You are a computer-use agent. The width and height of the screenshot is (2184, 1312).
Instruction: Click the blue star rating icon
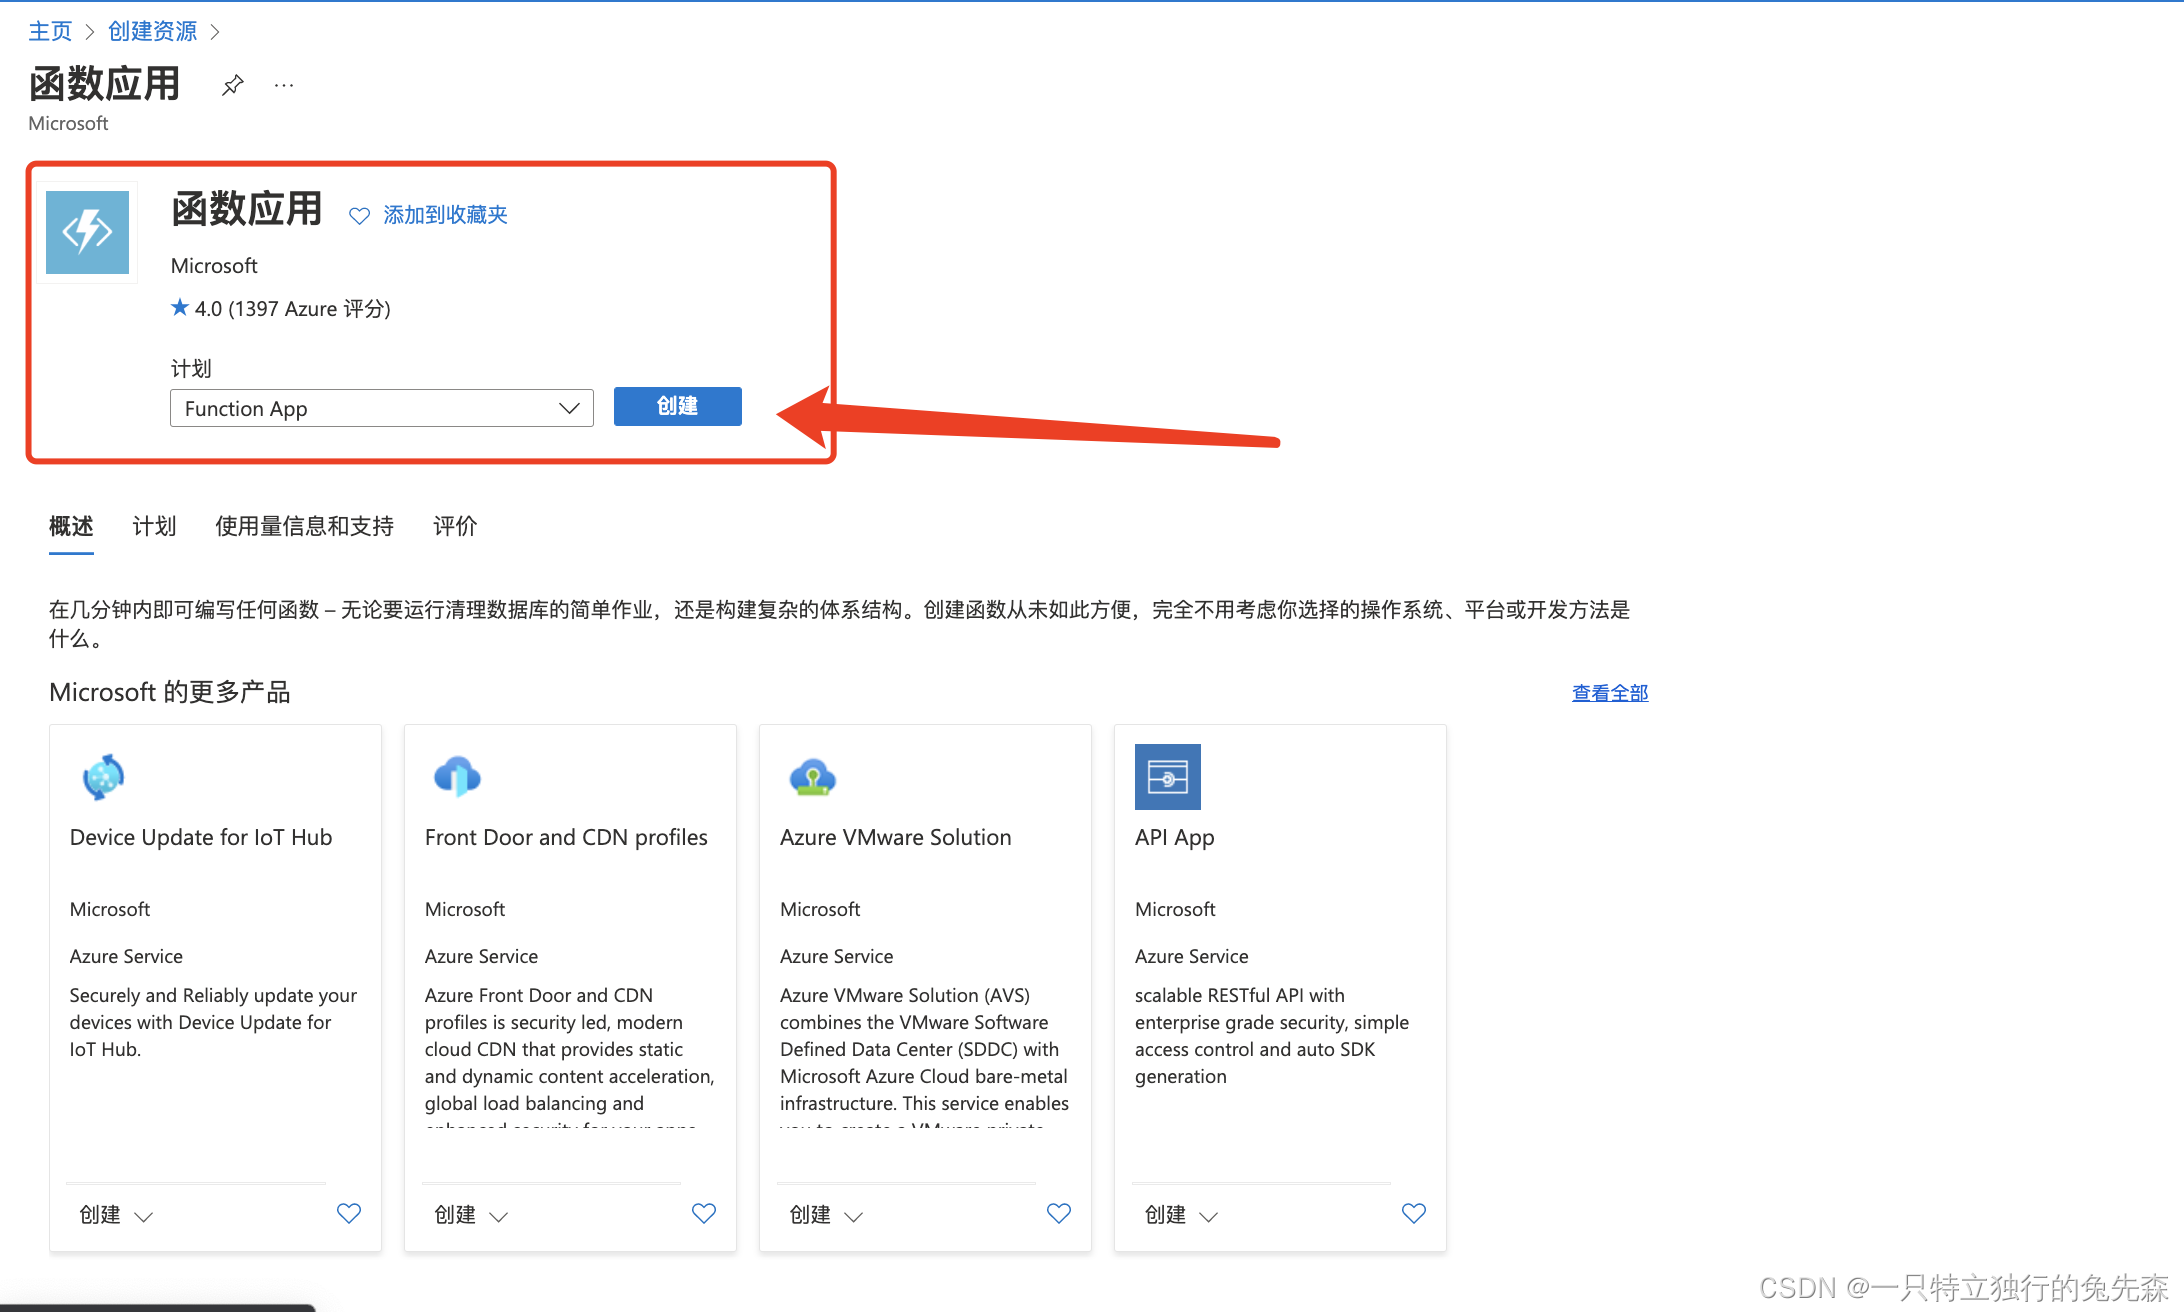[x=180, y=307]
